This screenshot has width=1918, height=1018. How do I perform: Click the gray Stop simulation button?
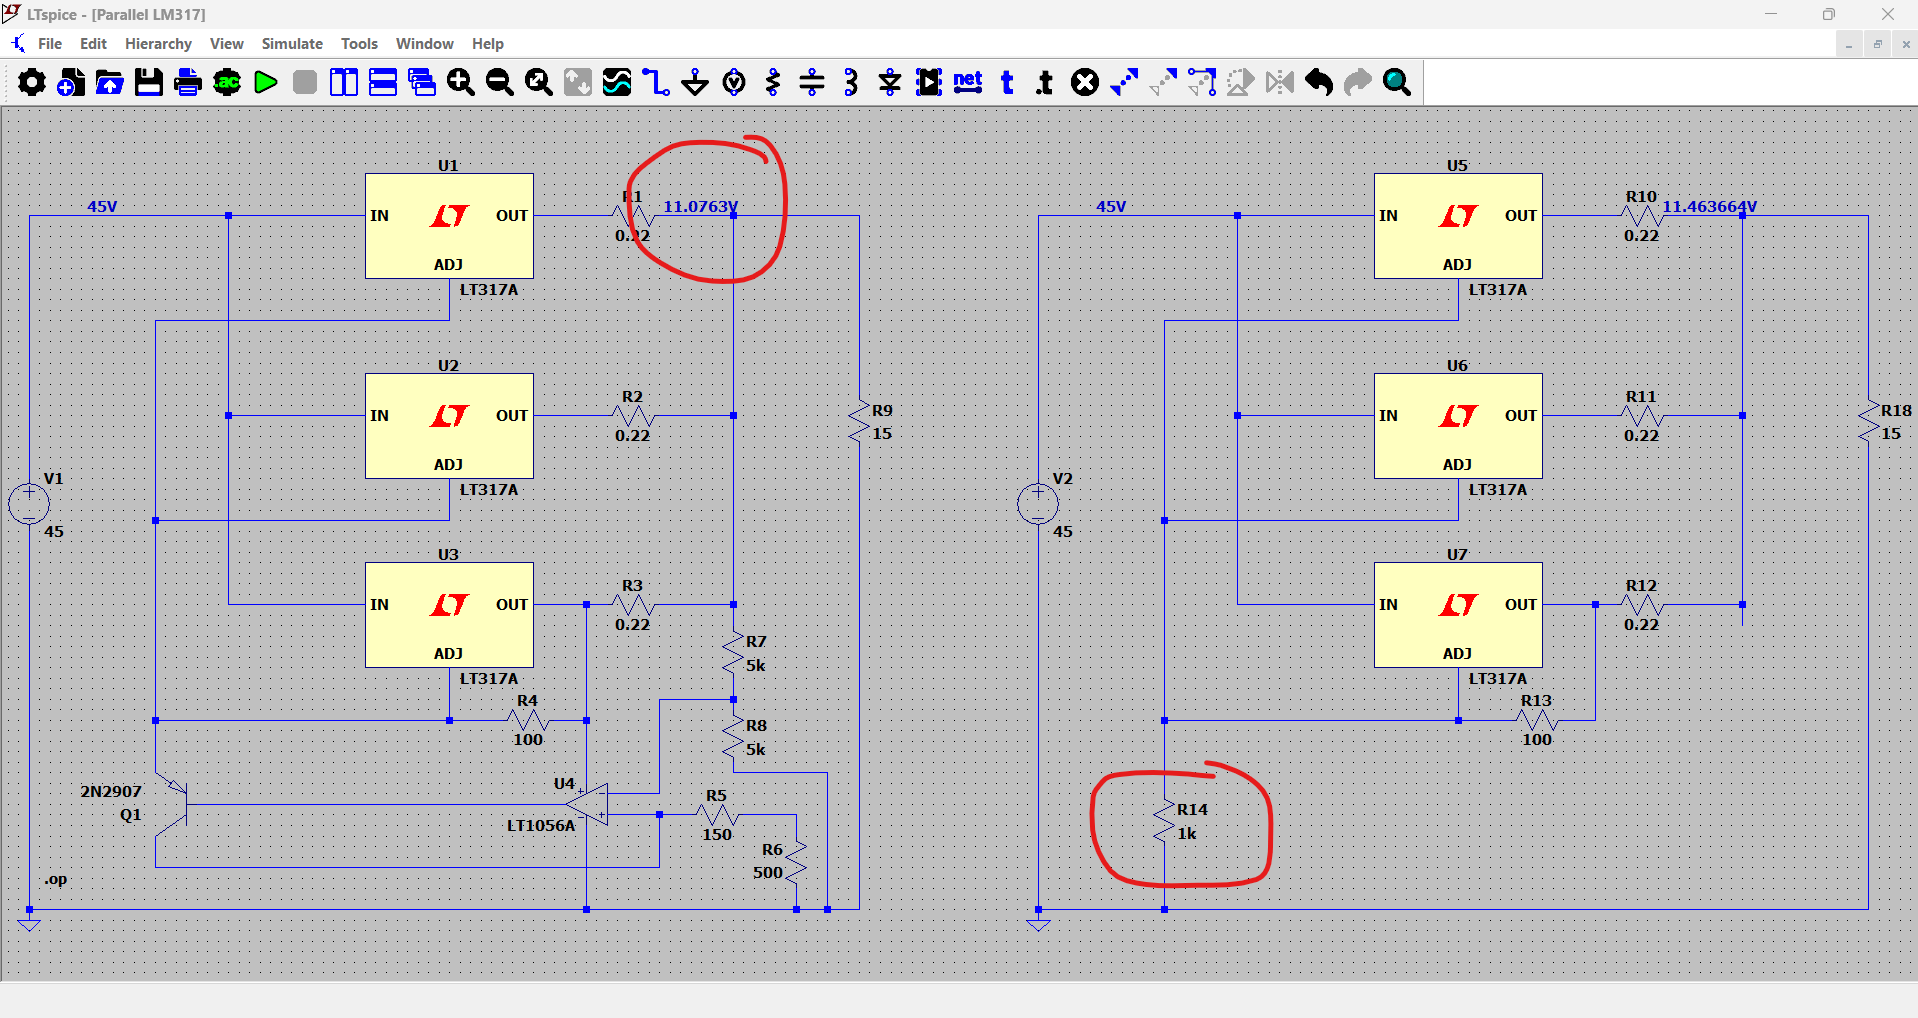305,82
